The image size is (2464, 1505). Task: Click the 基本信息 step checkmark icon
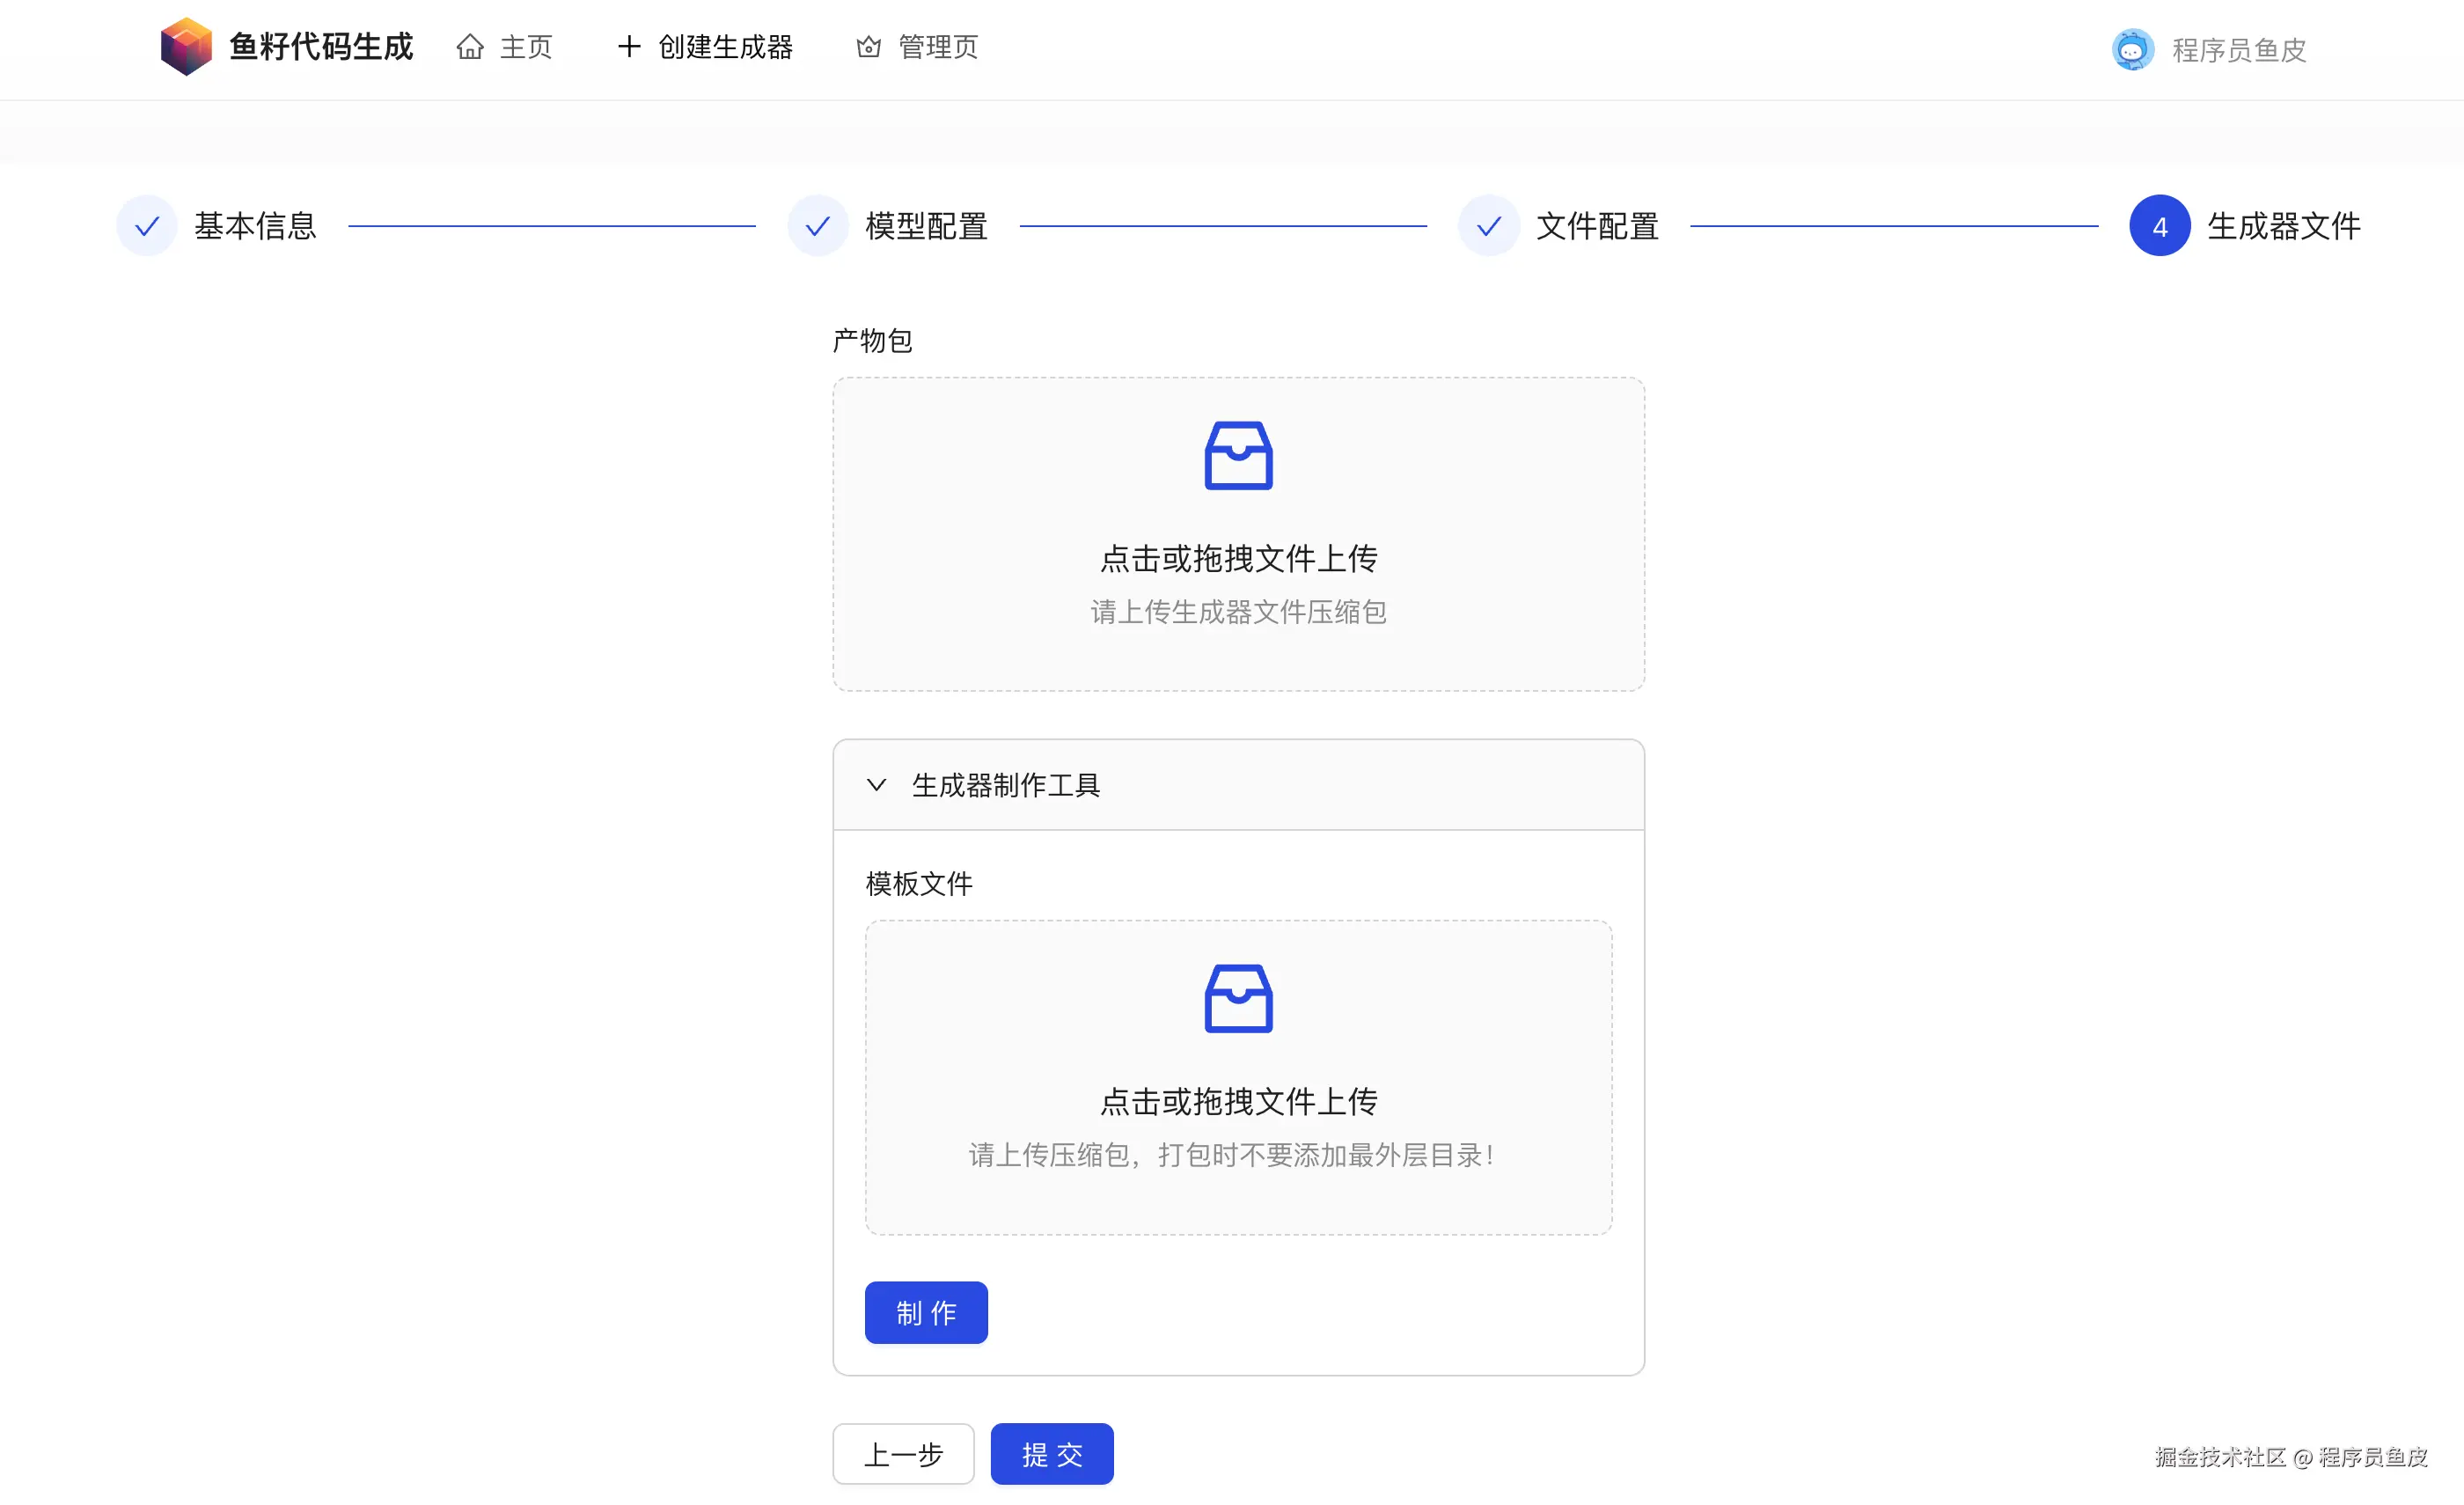pos(147,226)
